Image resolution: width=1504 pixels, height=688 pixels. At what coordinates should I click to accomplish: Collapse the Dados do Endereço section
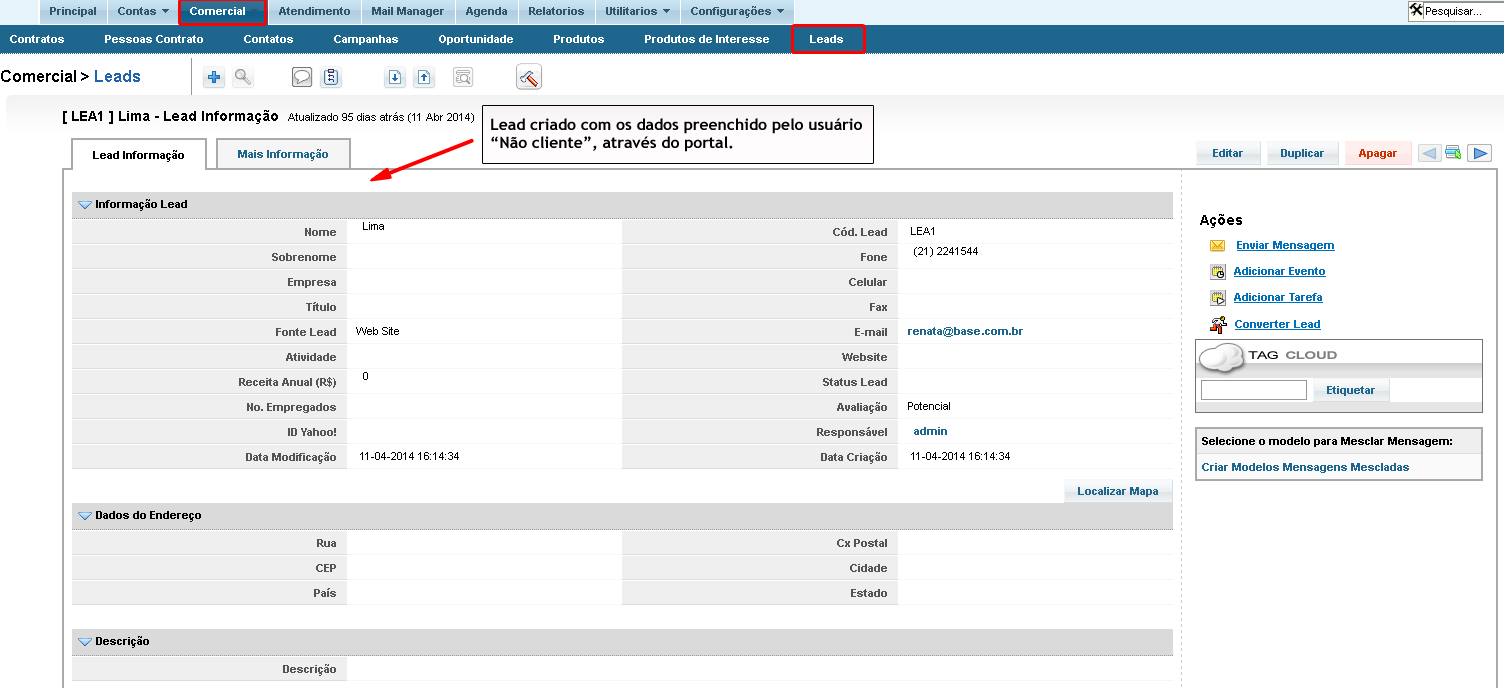coord(85,516)
